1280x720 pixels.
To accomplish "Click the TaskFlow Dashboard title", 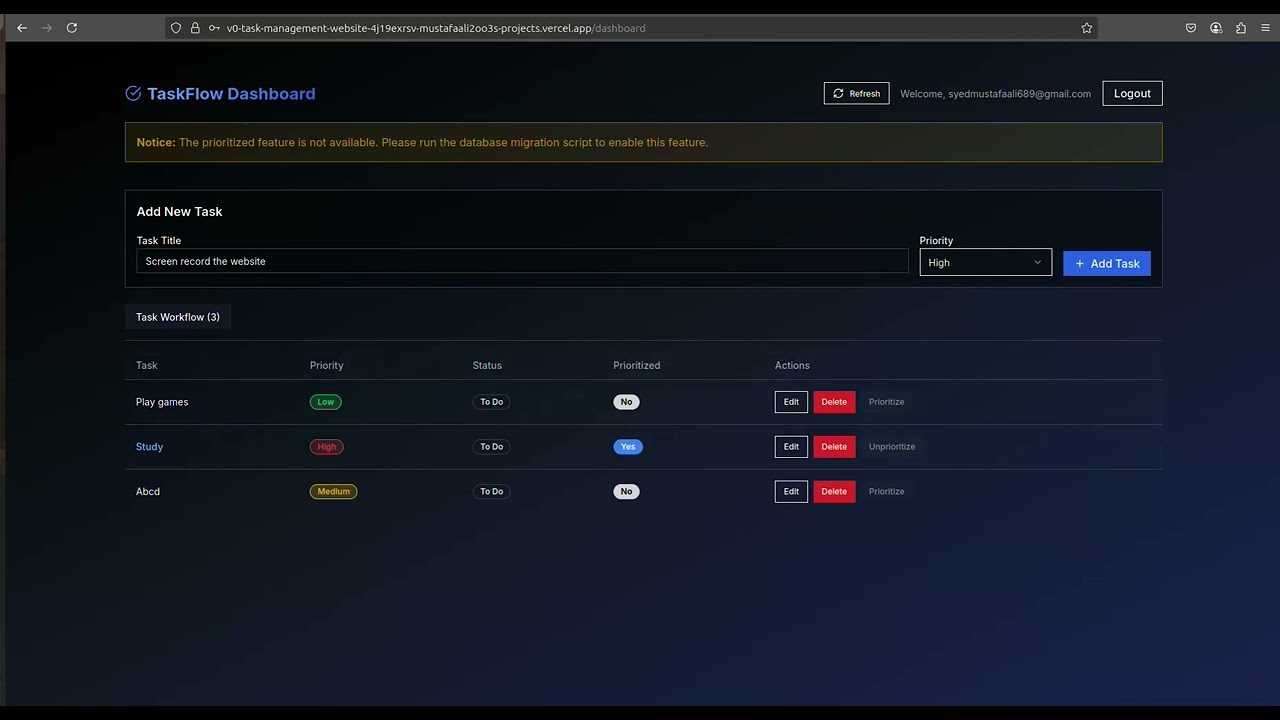I will (x=231, y=93).
